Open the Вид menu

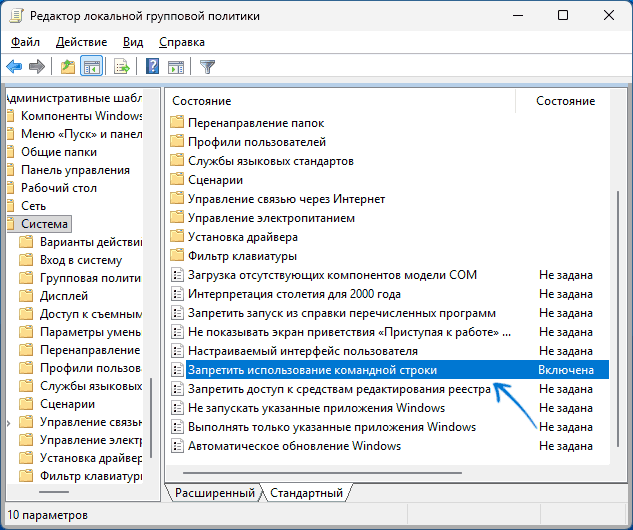pyautogui.click(x=133, y=42)
